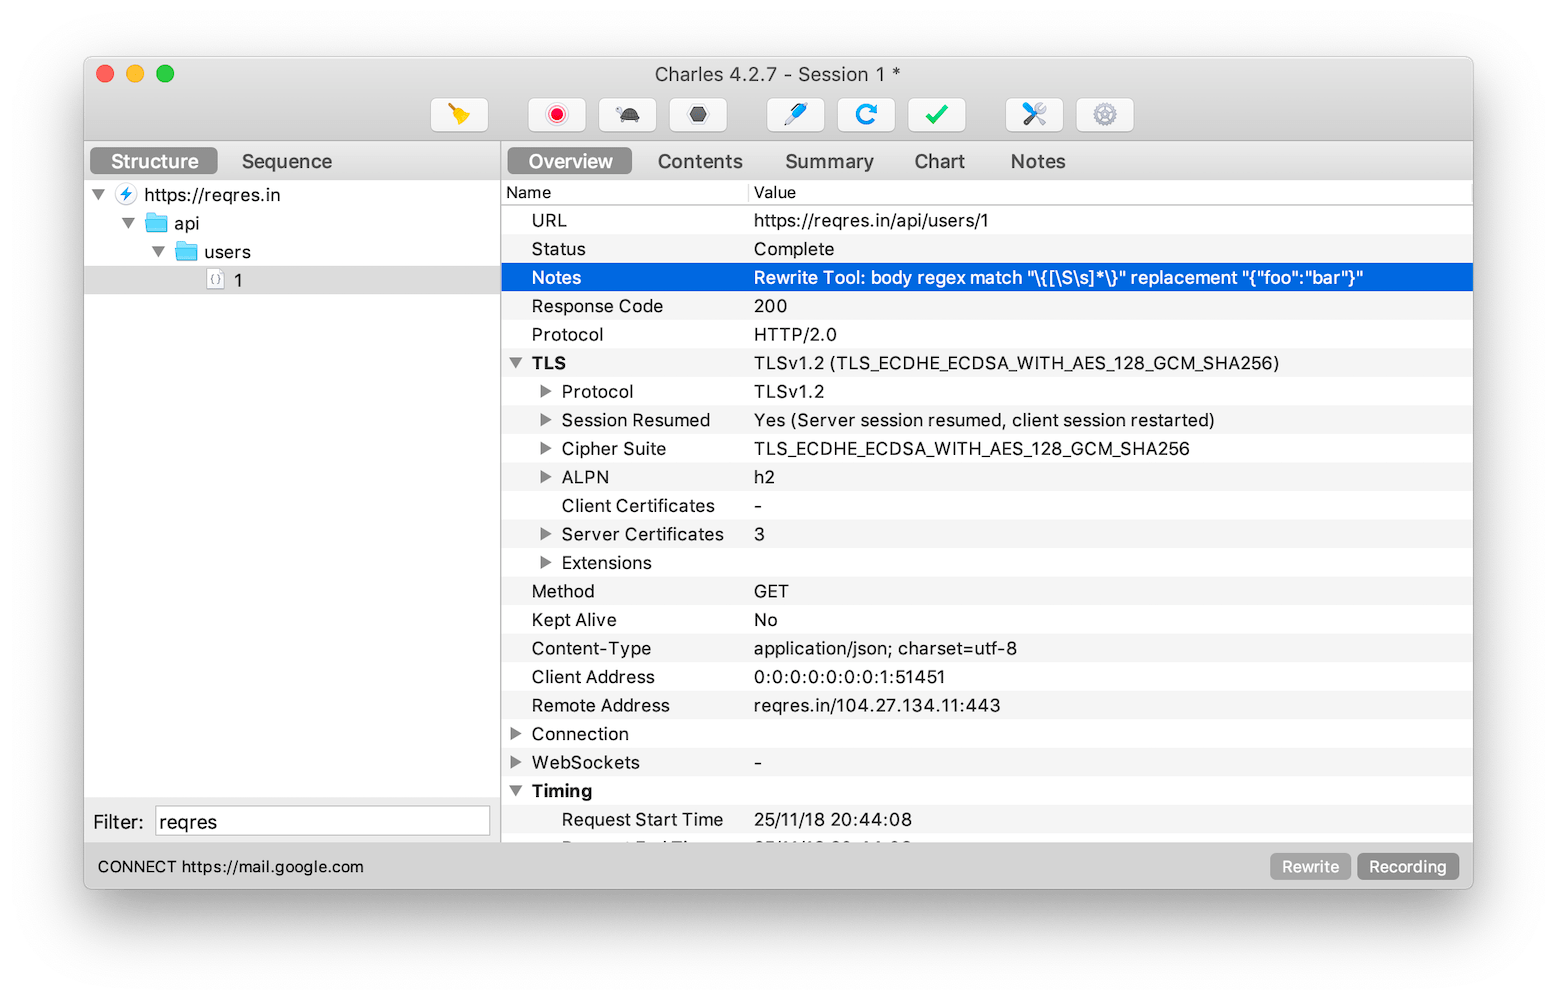
Task: Open the Chart tab
Action: (x=939, y=161)
